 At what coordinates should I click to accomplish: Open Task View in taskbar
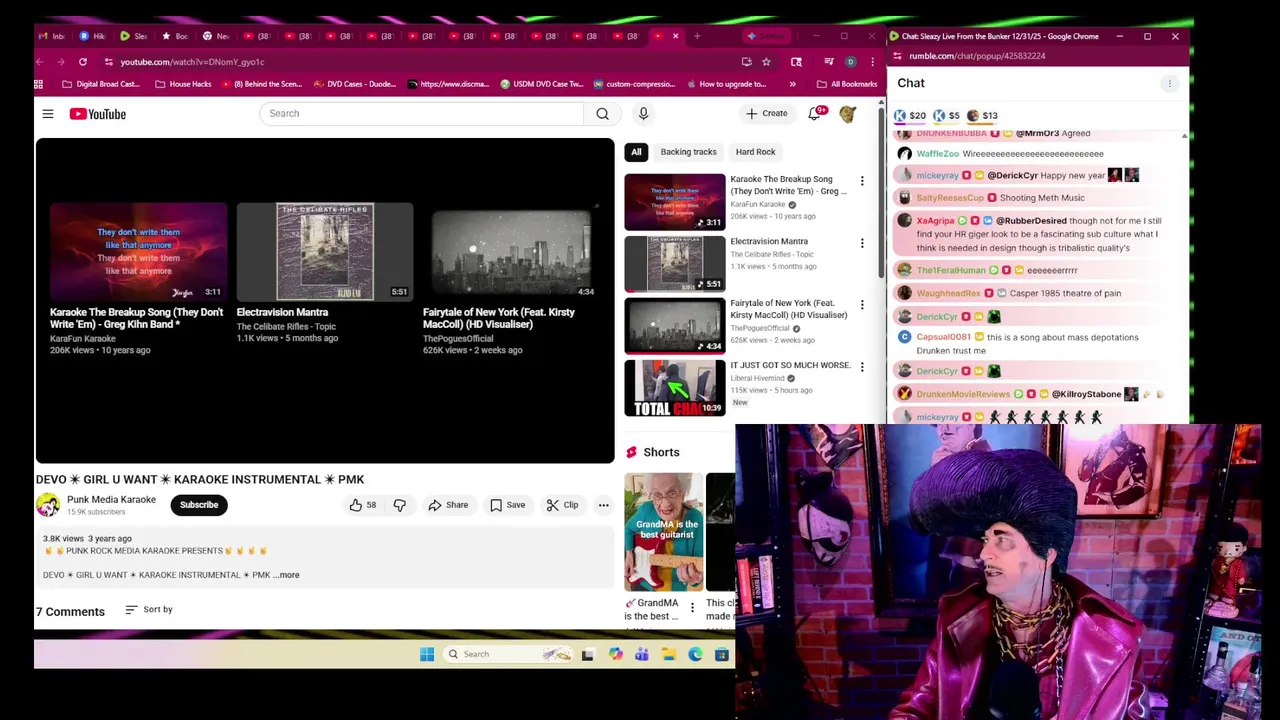tap(588, 654)
